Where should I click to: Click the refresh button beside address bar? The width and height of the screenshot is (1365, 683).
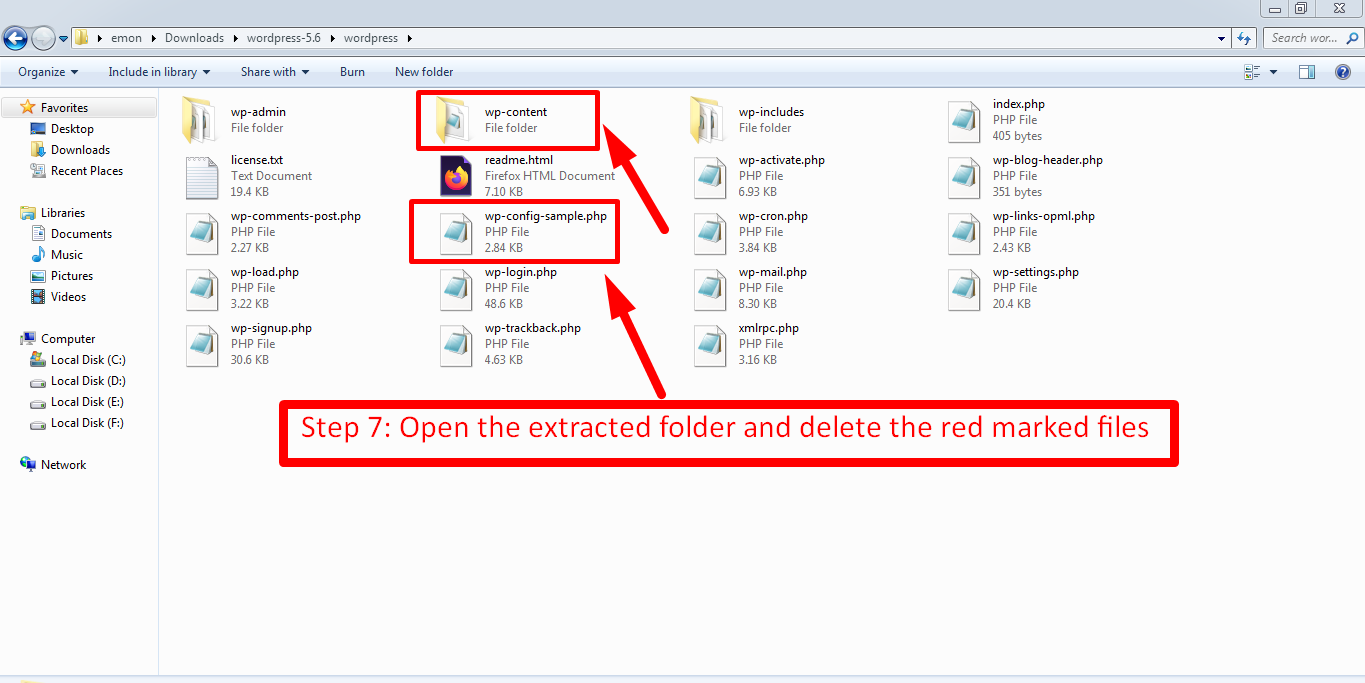pyautogui.click(x=1245, y=38)
